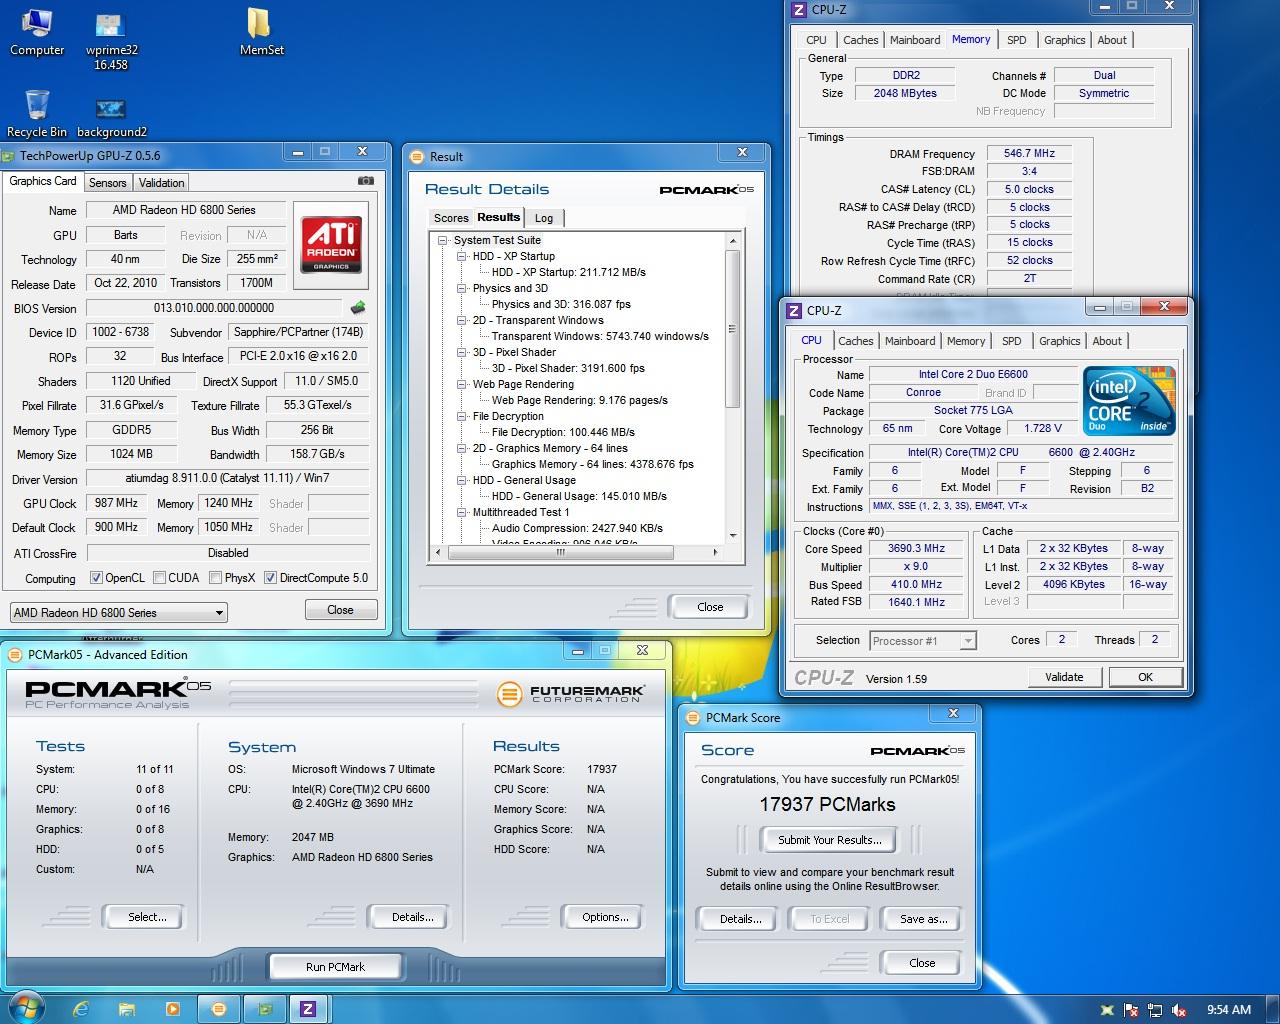Collapse the Multithreaded Test 1 node
Image resolution: width=1280 pixels, height=1024 pixels.
tap(462, 512)
